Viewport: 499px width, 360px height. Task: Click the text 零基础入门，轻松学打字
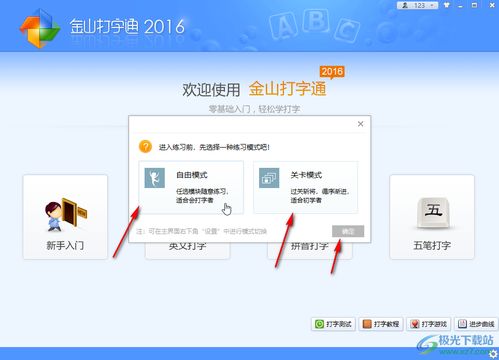tap(254, 109)
